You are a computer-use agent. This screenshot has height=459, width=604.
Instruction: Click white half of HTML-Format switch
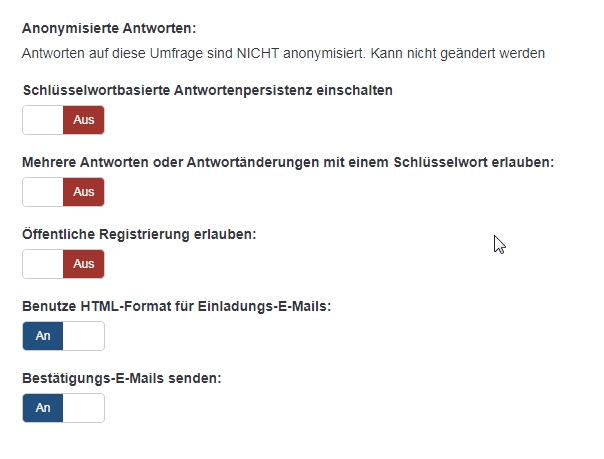(84, 336)
